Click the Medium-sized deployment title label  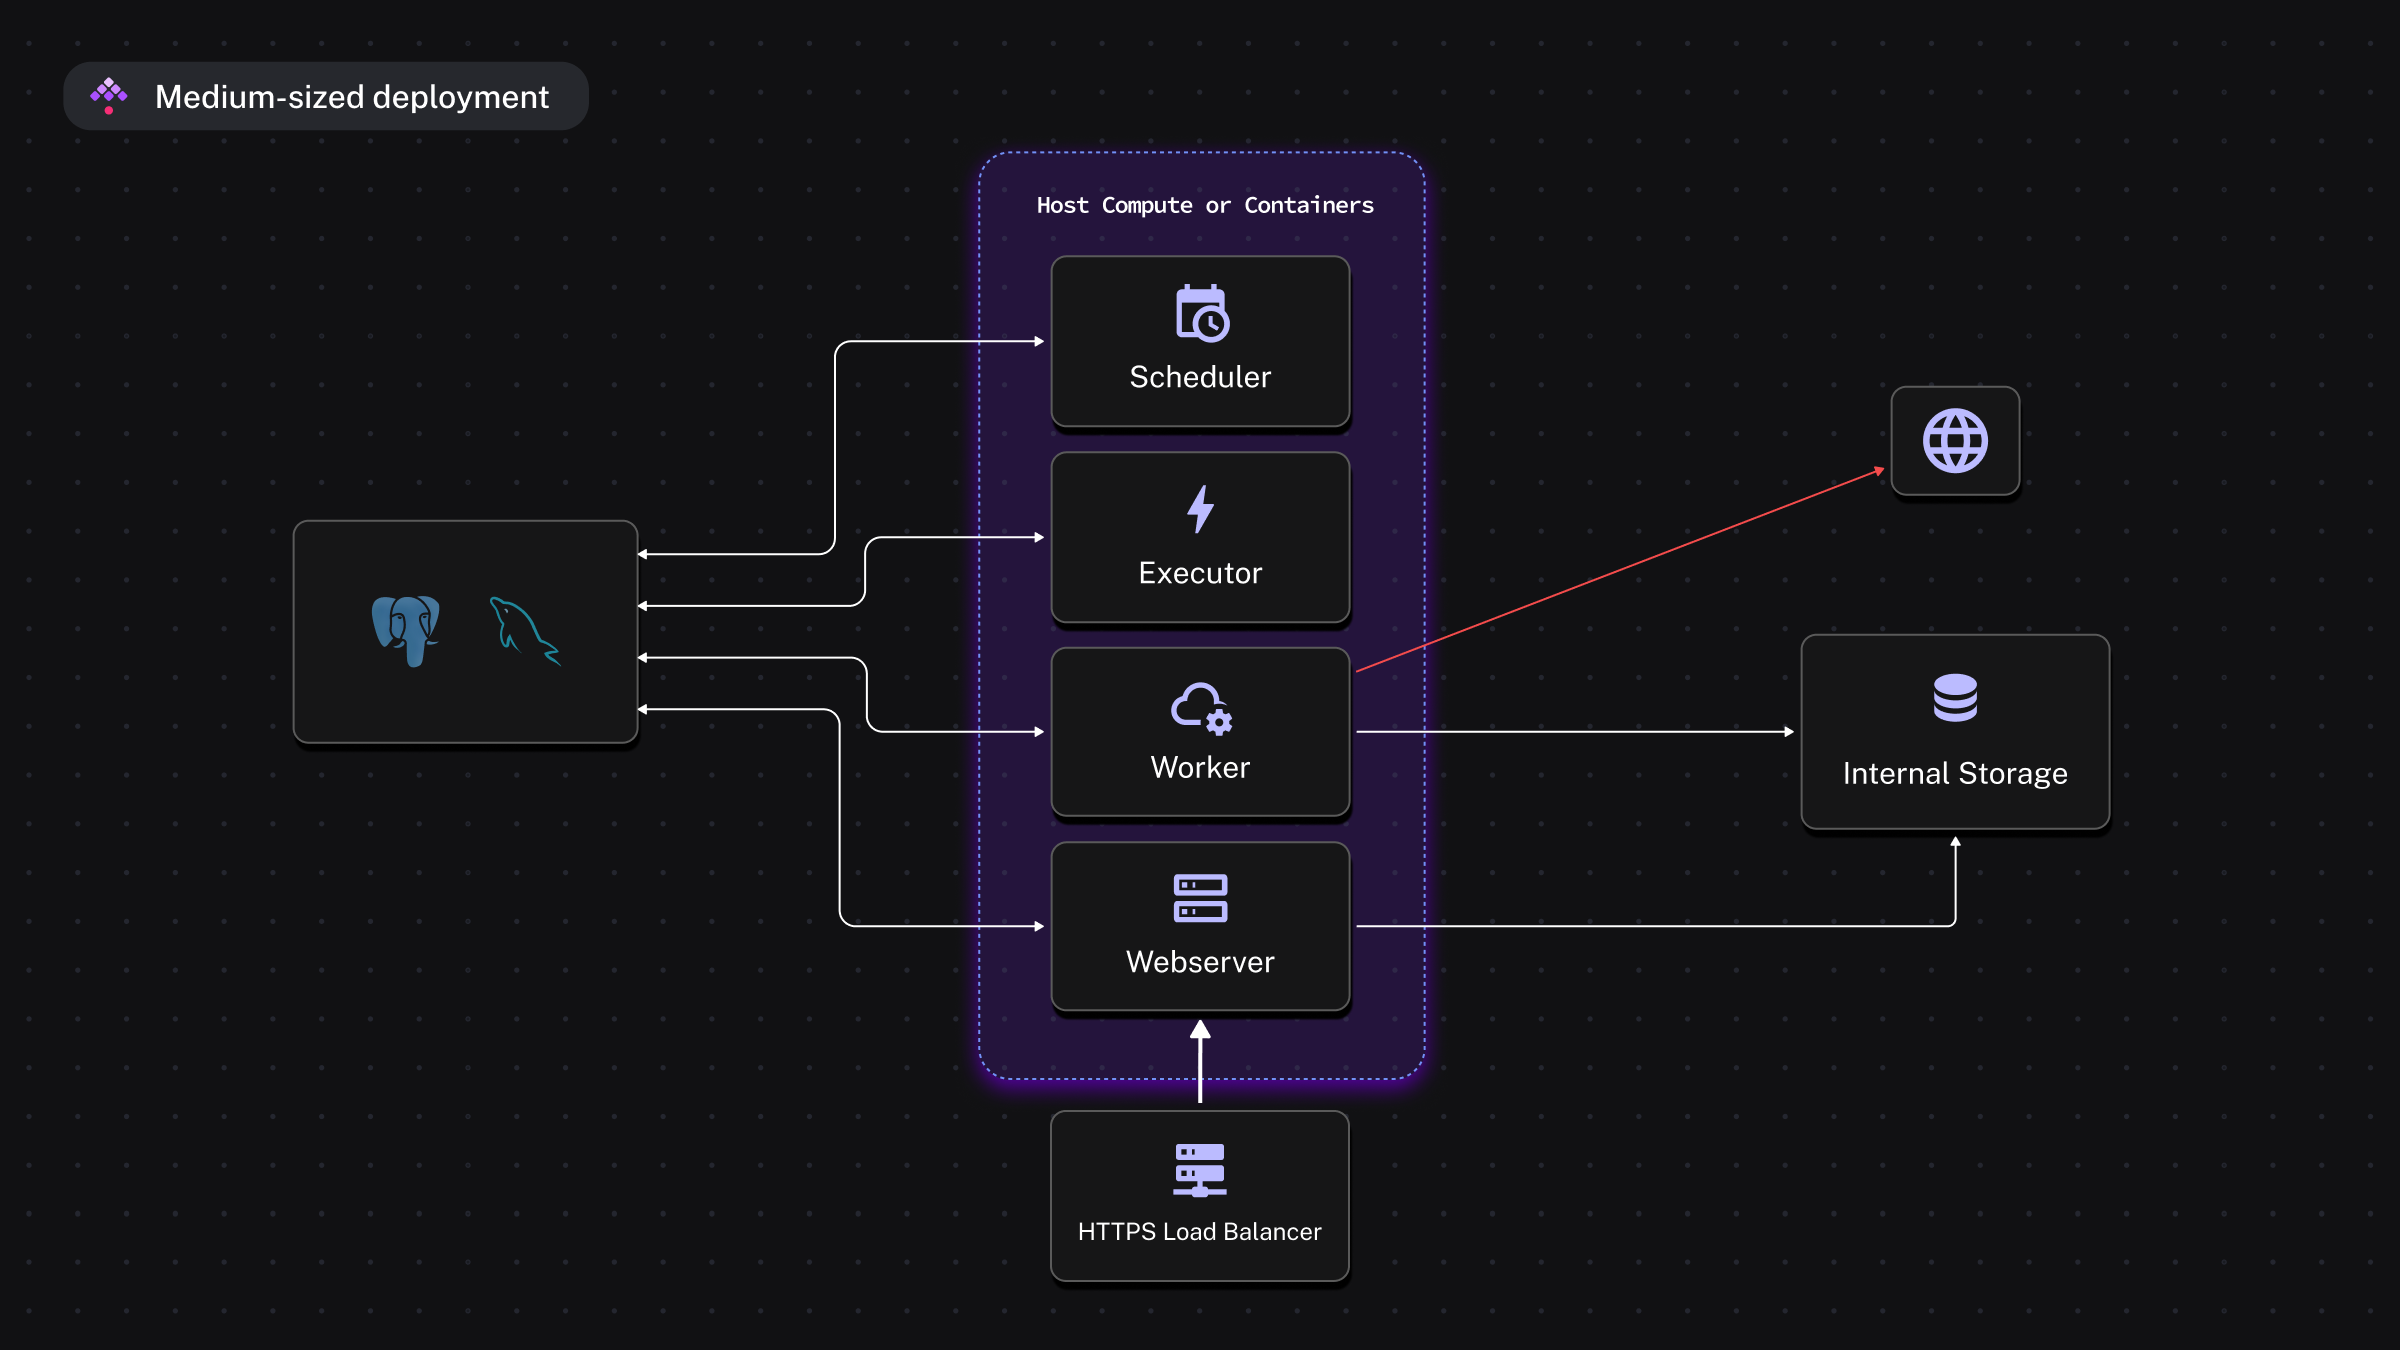(x=351, y=97)
